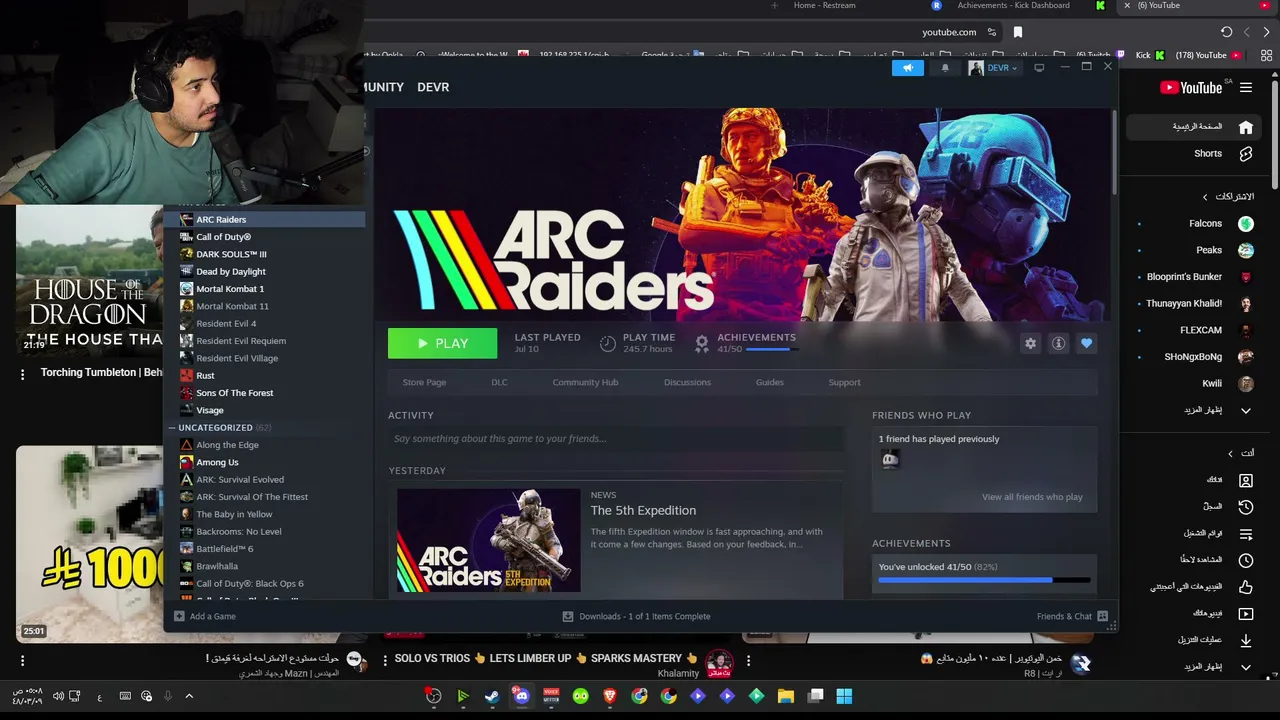Click the activity post input field

tap(616, 438)
